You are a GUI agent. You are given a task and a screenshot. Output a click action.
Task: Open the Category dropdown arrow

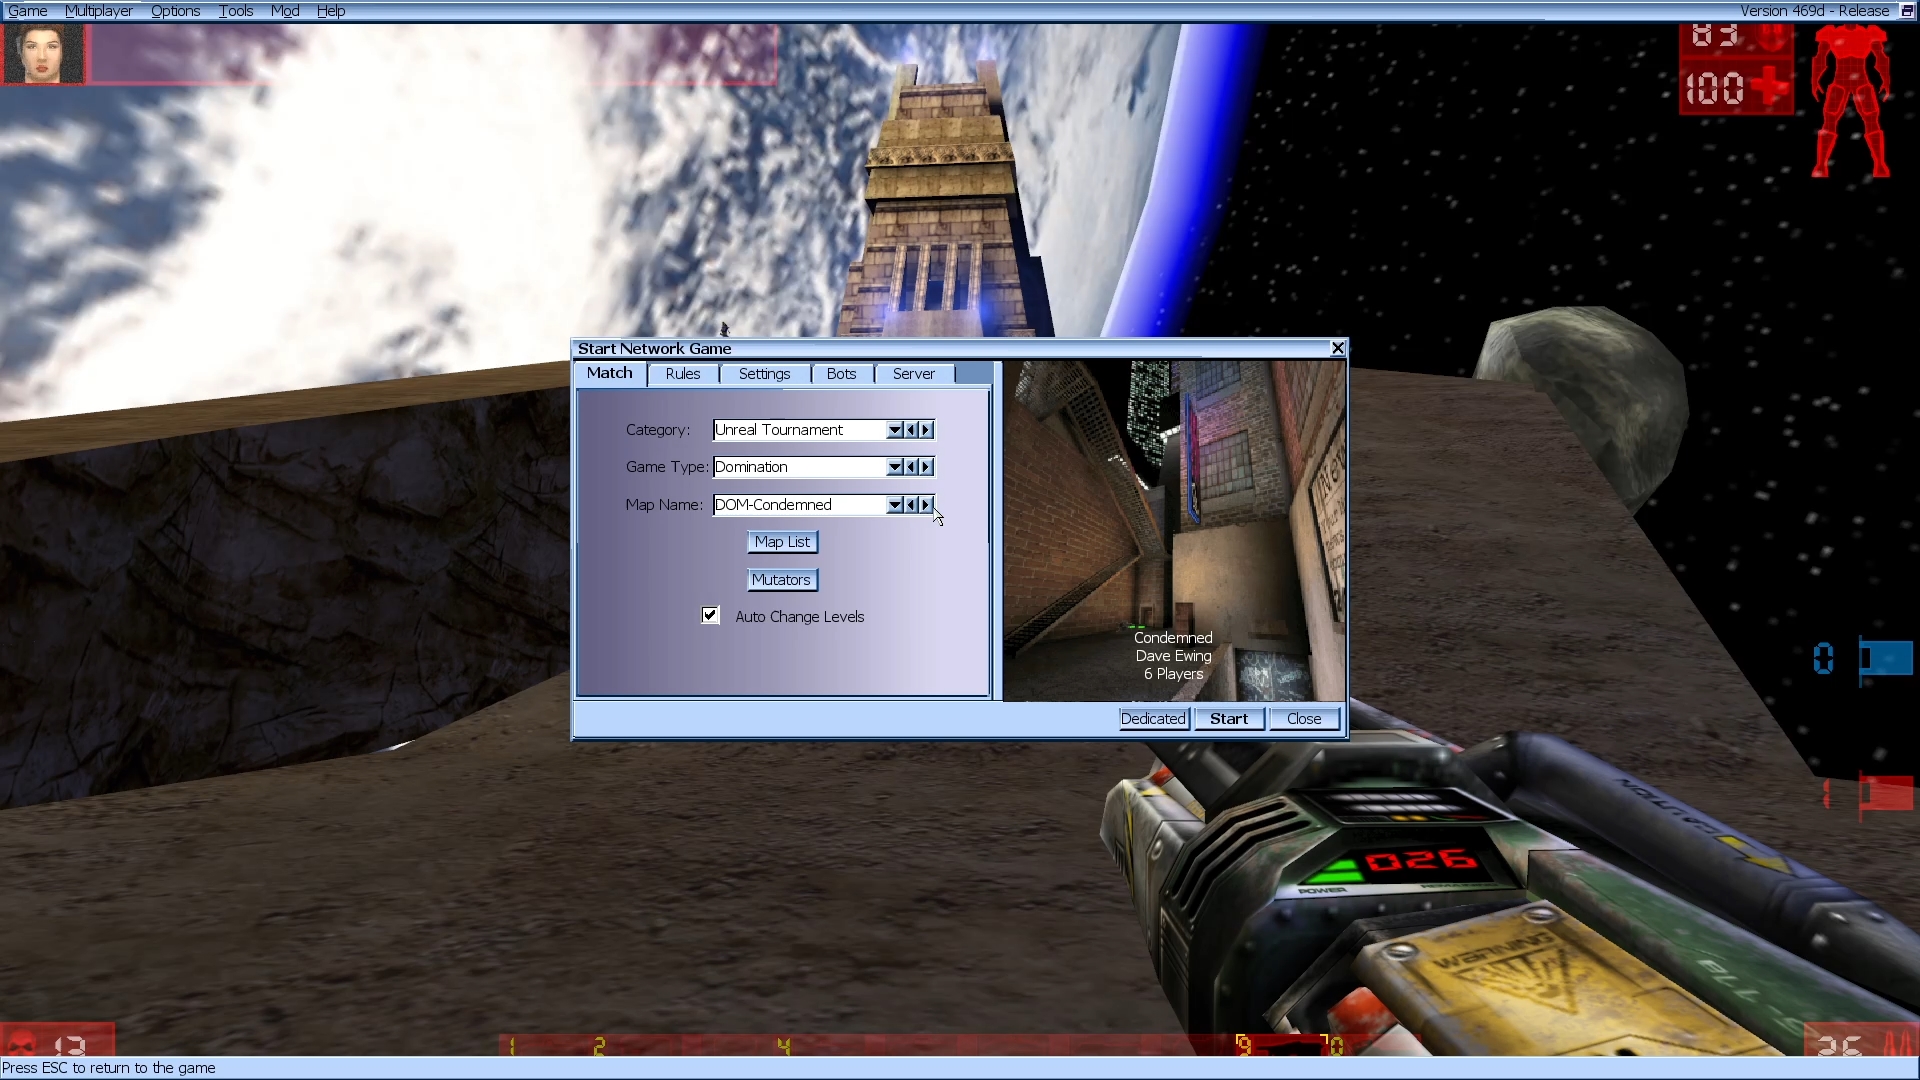895,430
